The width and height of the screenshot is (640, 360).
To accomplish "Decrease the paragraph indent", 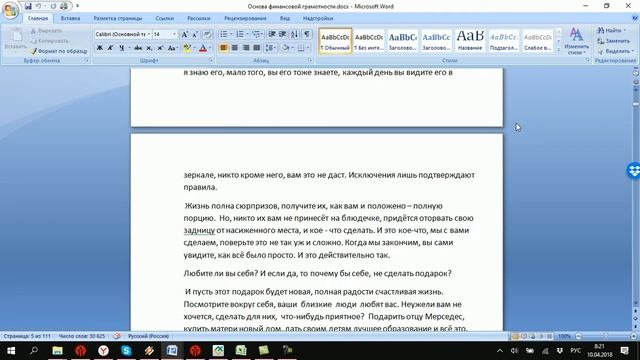I will pyautogui.click(x=272, y=34).
